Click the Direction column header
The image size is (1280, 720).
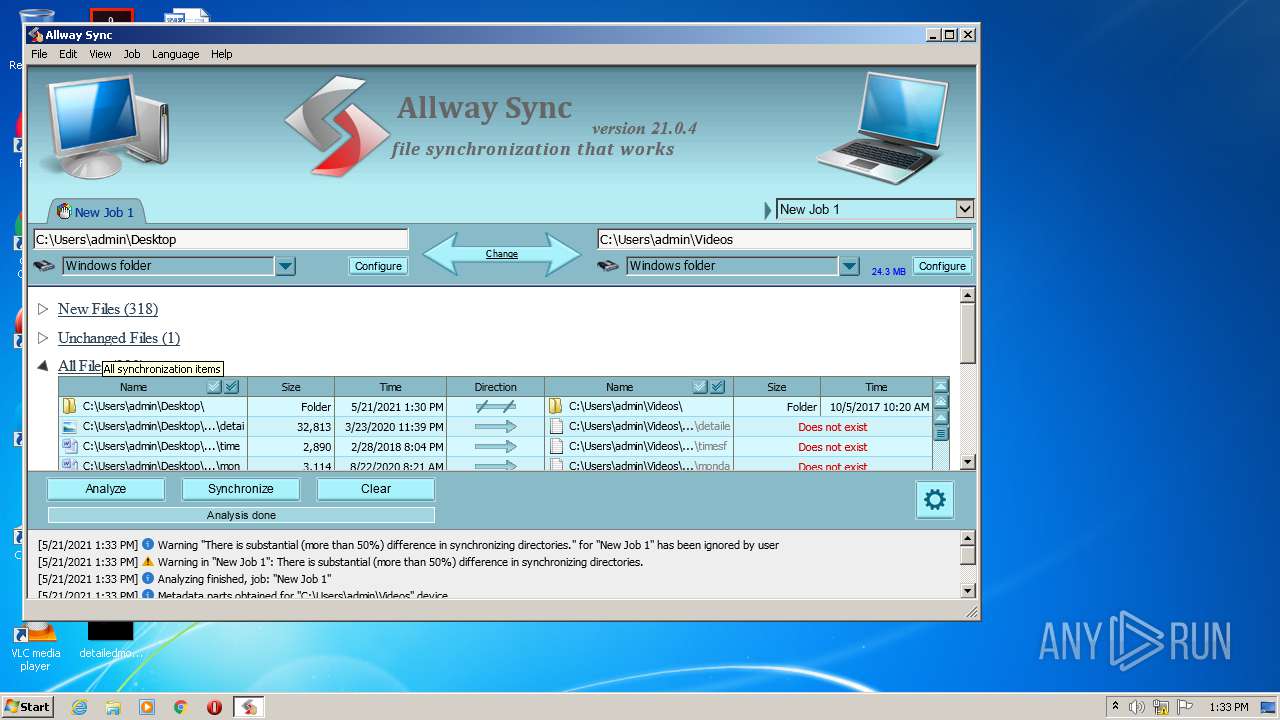[x=495, y=387]
